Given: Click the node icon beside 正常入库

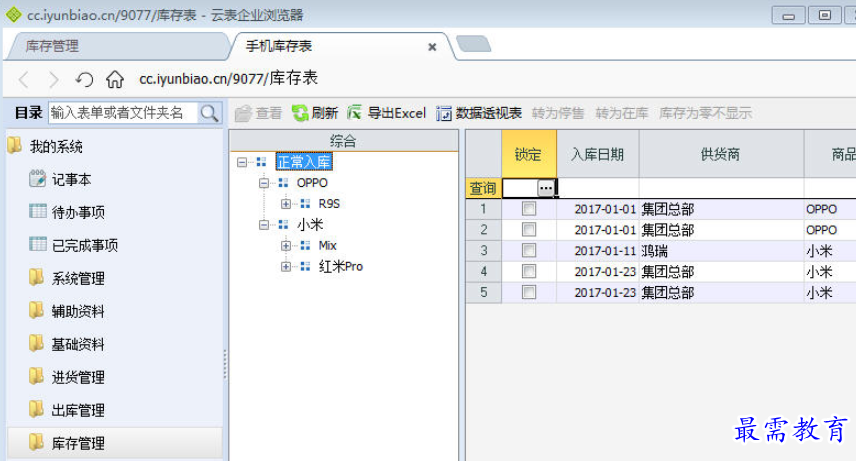Looking at the screenshot, I should (x=261, y=162).
